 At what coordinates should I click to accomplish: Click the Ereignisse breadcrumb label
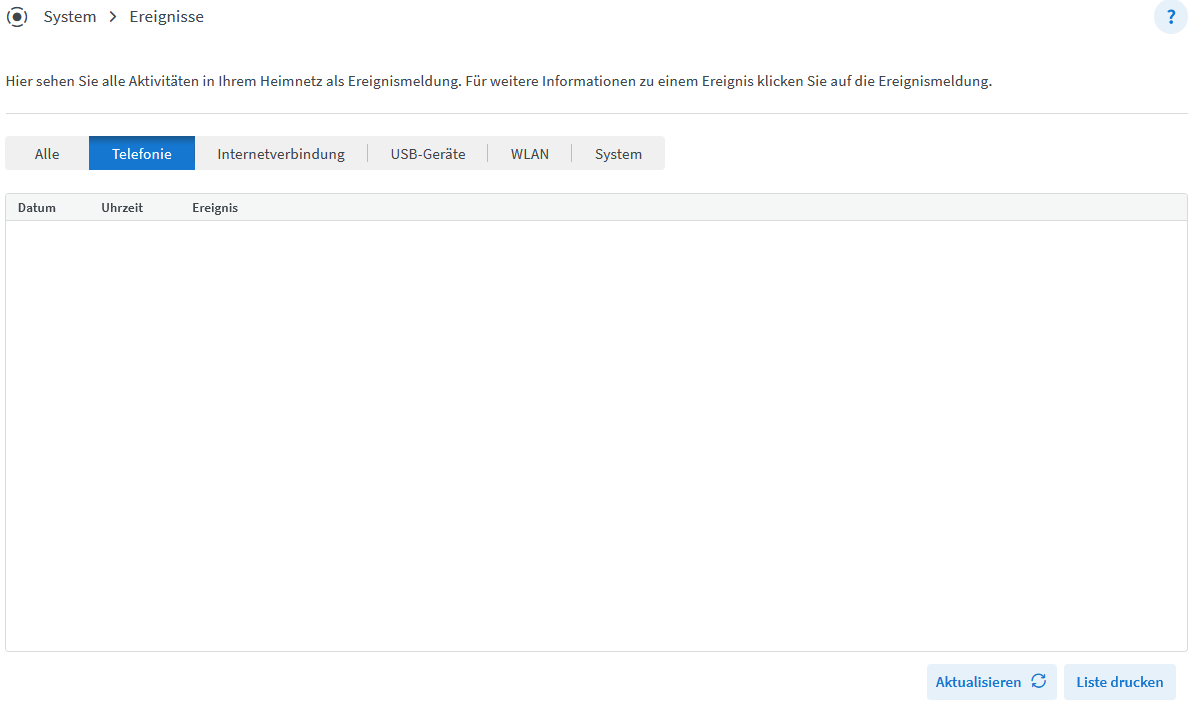tap(166, 17)
